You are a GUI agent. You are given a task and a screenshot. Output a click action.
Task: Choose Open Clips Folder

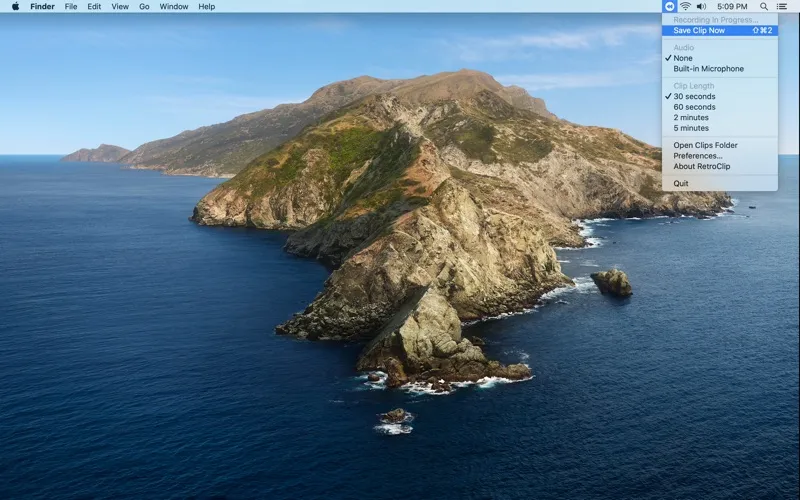click(720, 145)
